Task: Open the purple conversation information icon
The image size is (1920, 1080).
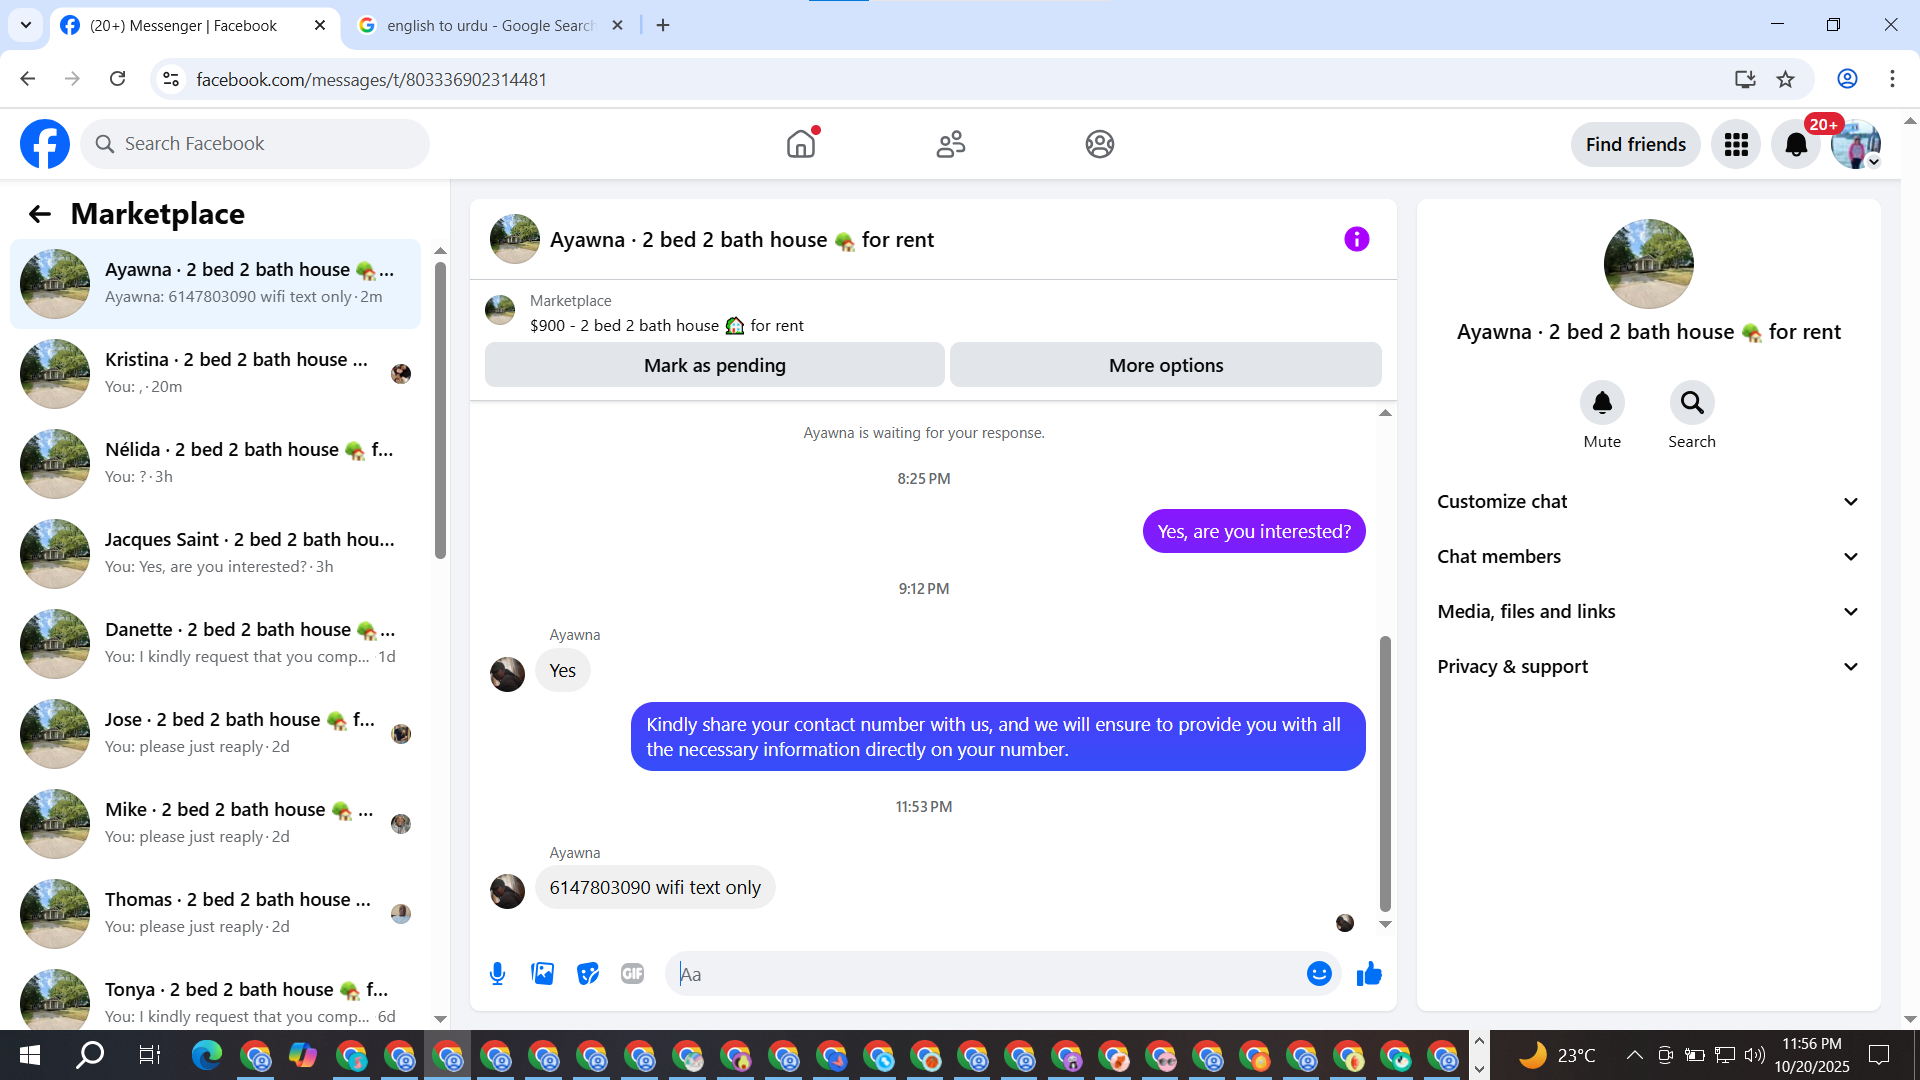Action: click(x=1356, y=239)
